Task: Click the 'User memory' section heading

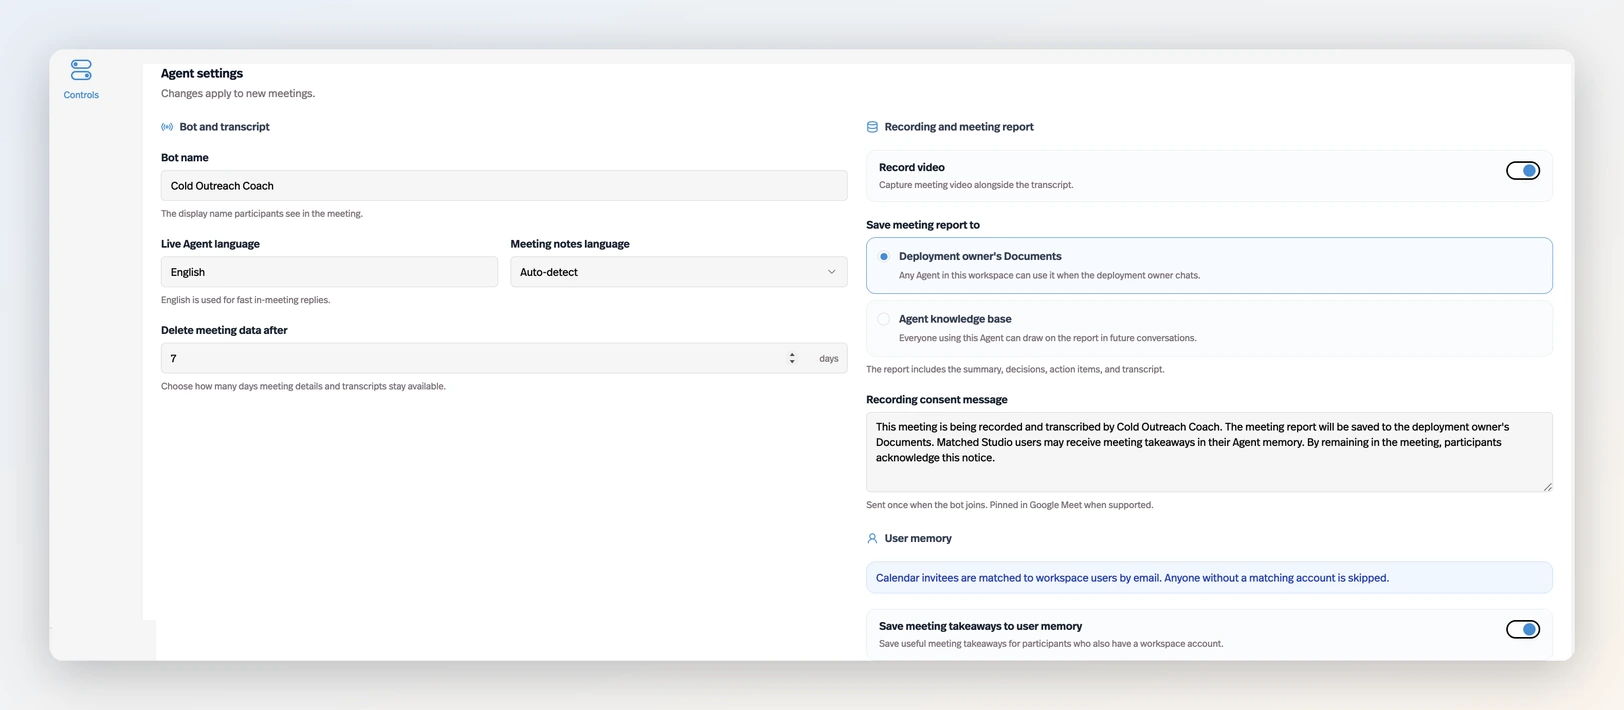Action: (918, 539)
